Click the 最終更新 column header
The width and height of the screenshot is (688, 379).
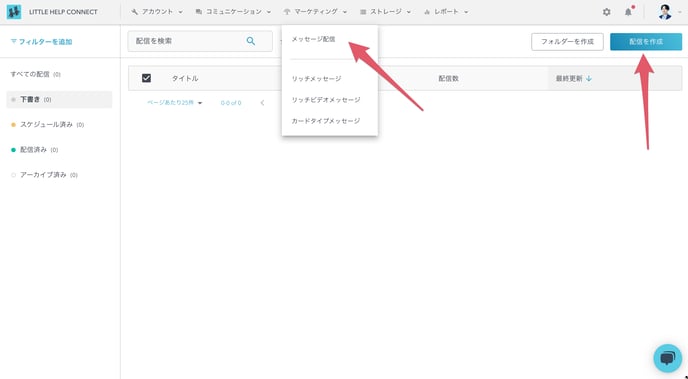(569, 79)
